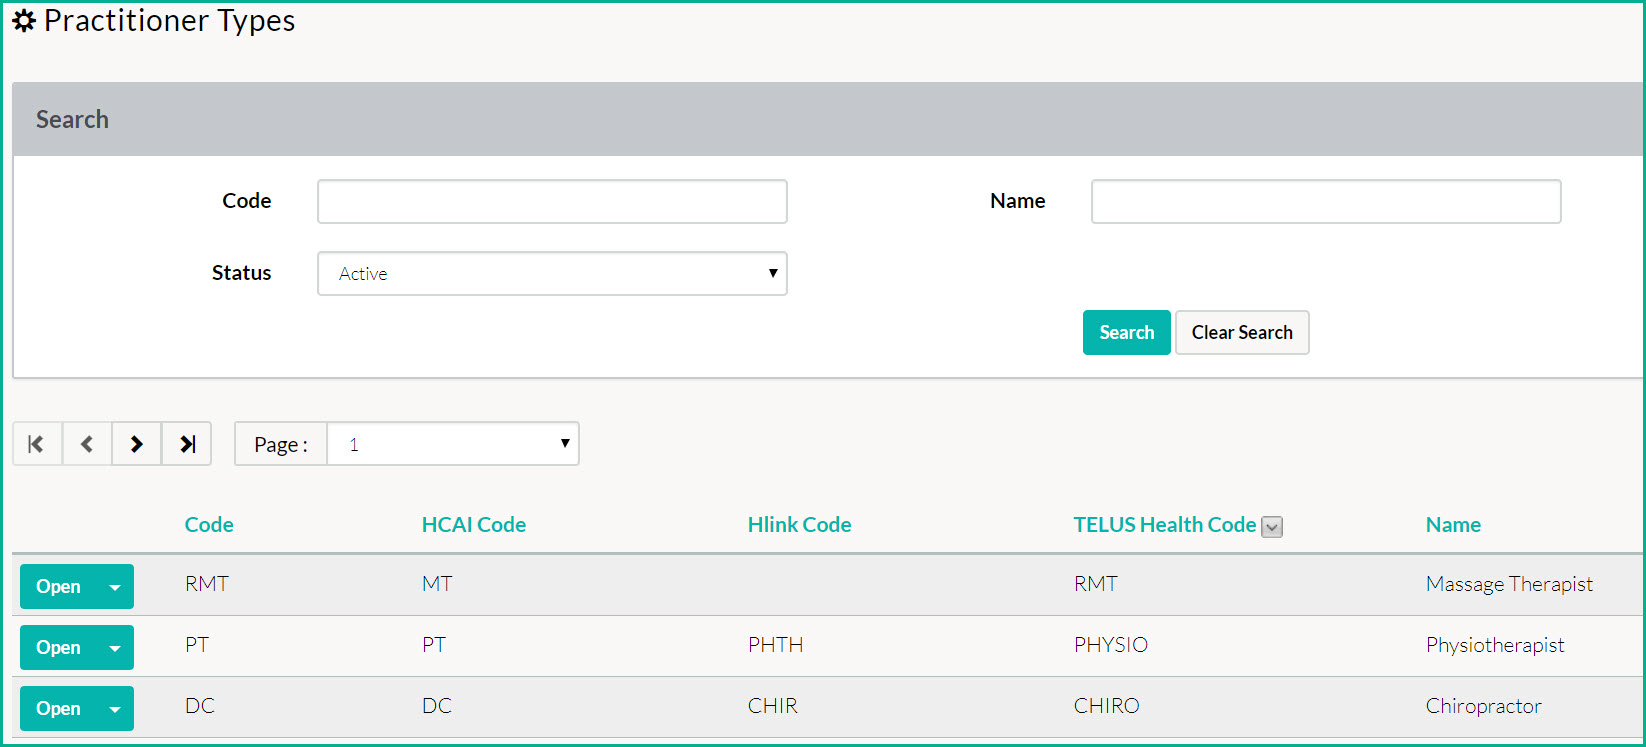1646x747 pixels.
Task: Click the Practitioner Types page title
Action: point(170,21)
